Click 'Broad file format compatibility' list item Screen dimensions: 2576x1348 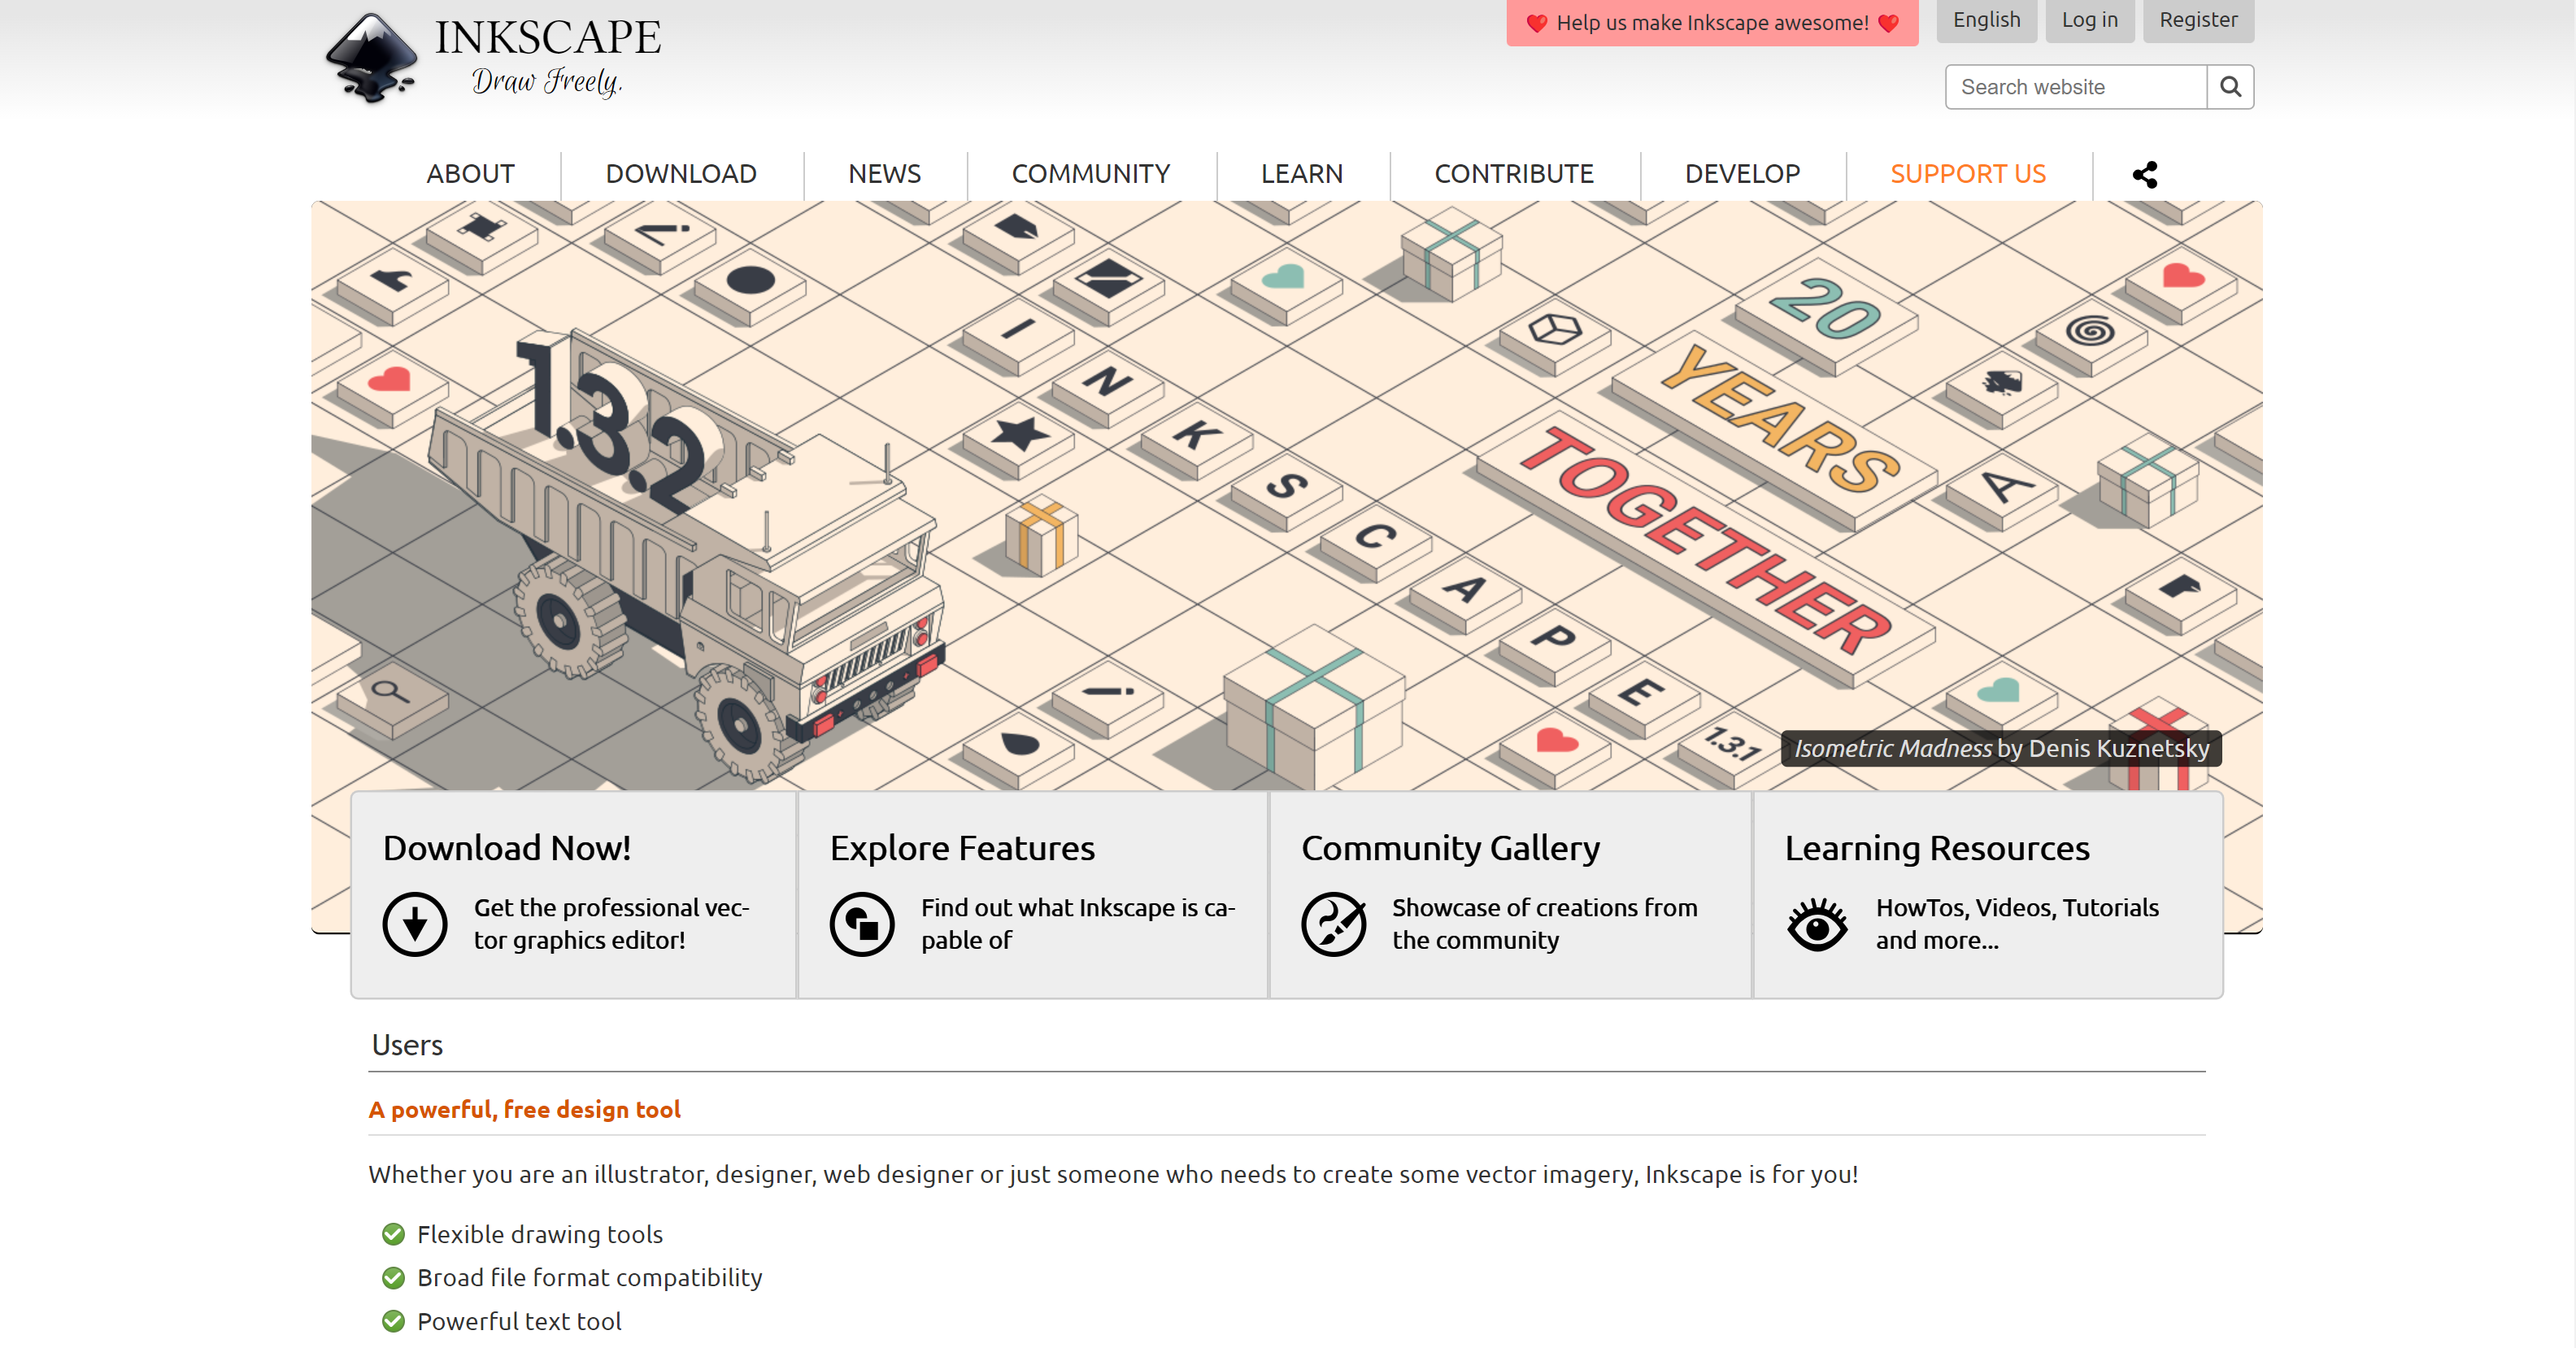(x=590, y=1277)
